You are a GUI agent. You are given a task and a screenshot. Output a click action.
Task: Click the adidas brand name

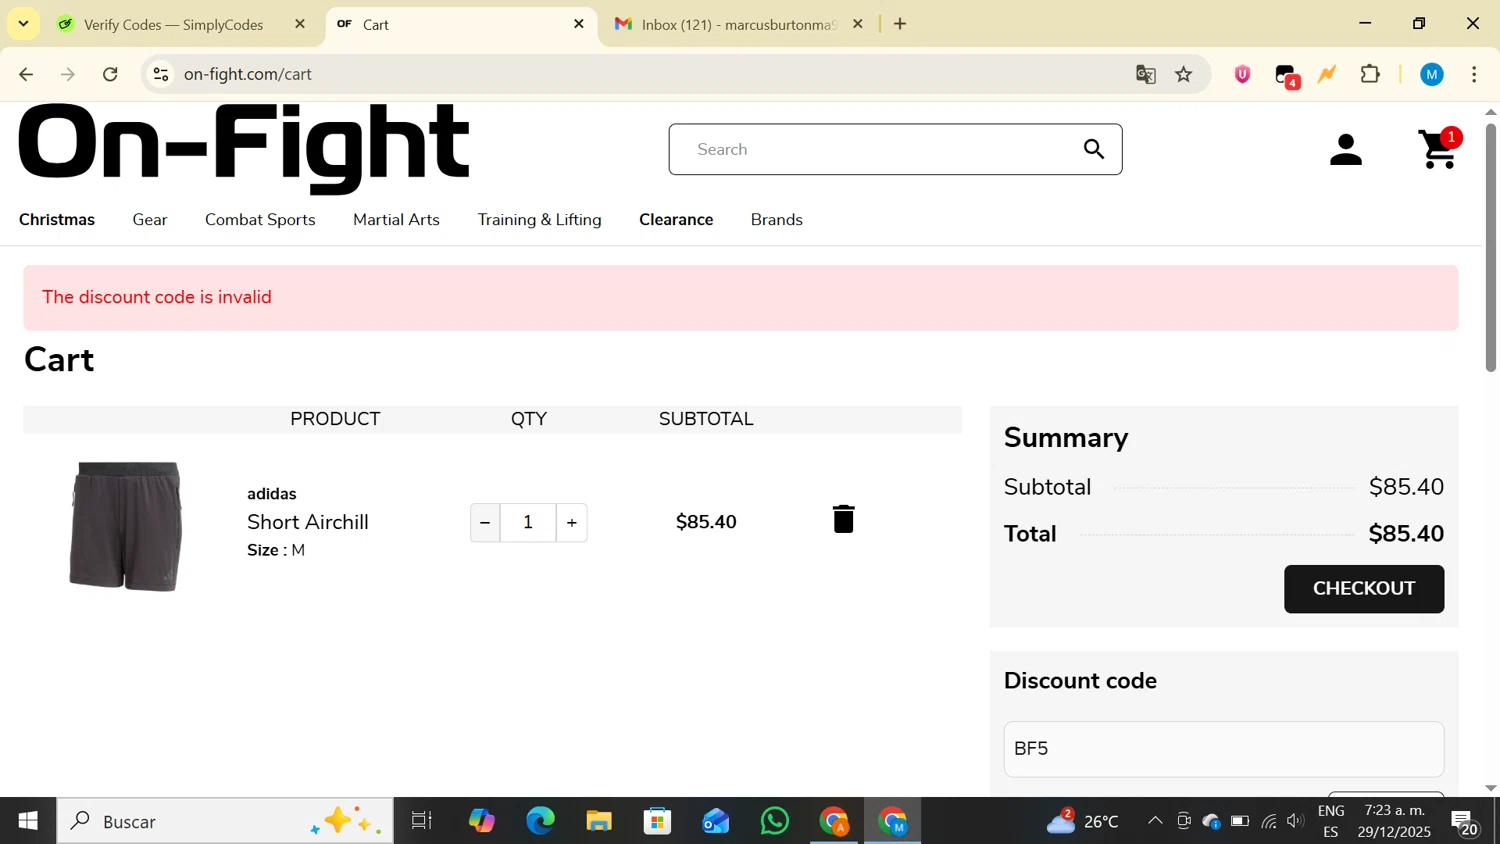tap(272, 494)
